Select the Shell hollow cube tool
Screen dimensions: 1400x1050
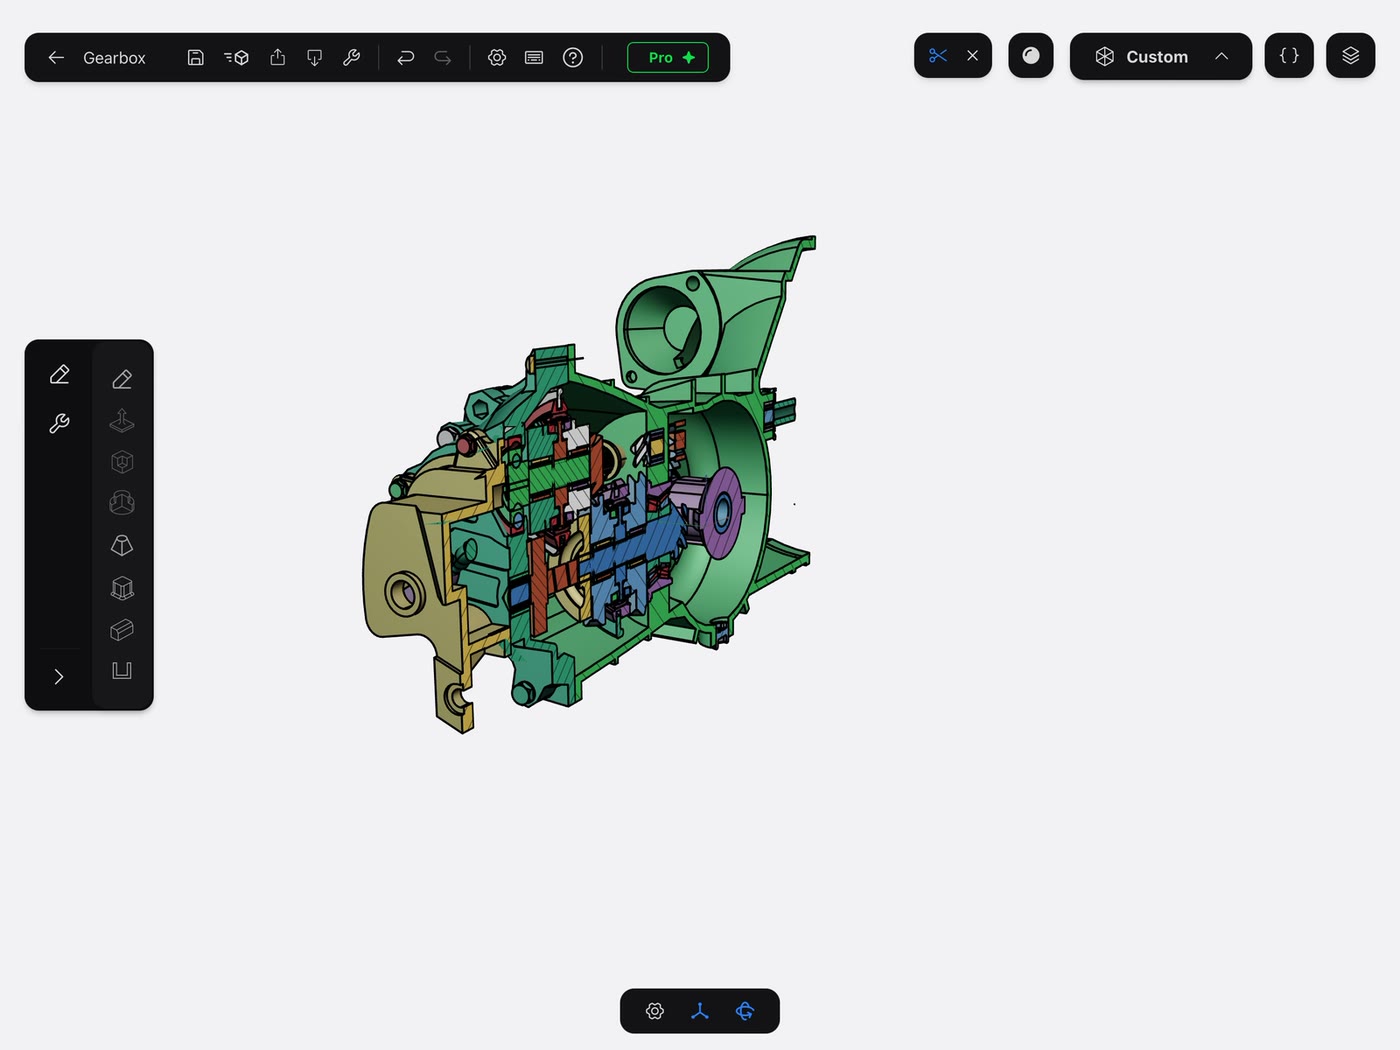[122, 462]
